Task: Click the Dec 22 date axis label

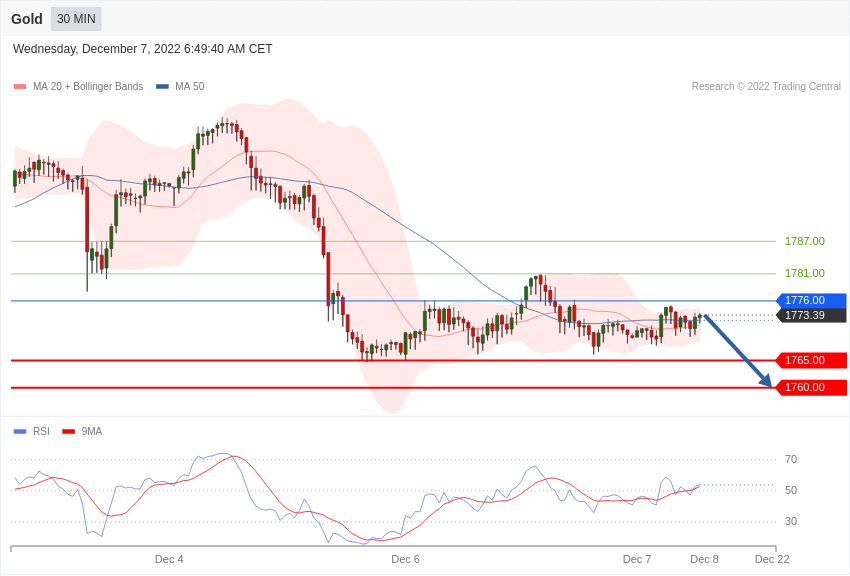Action: coord(772,559)
